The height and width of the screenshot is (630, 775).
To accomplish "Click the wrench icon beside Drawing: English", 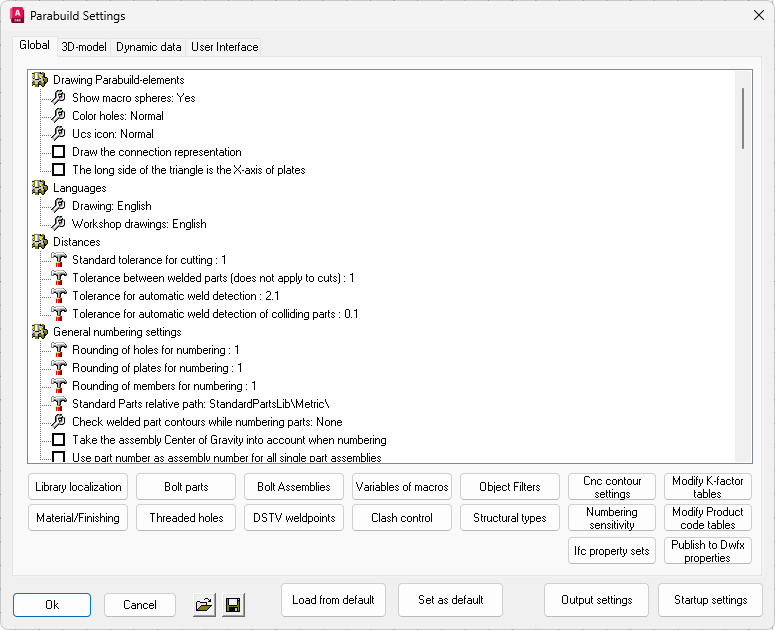I will (58, 206).
